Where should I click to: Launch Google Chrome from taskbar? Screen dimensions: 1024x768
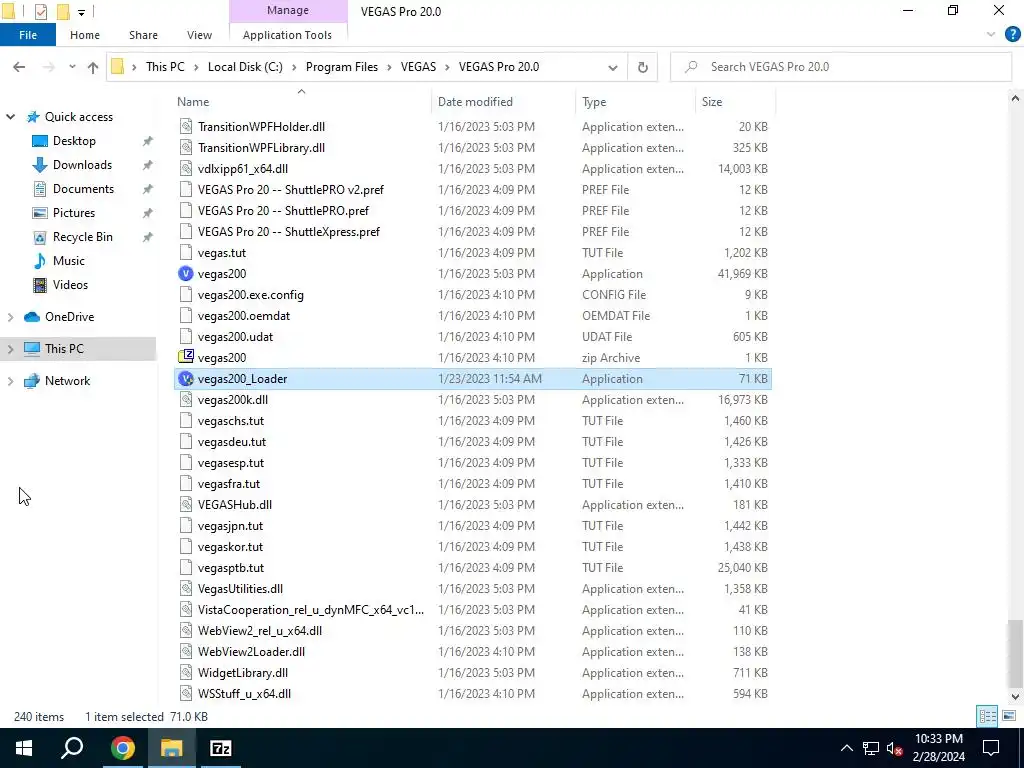[x=122, y=748]
